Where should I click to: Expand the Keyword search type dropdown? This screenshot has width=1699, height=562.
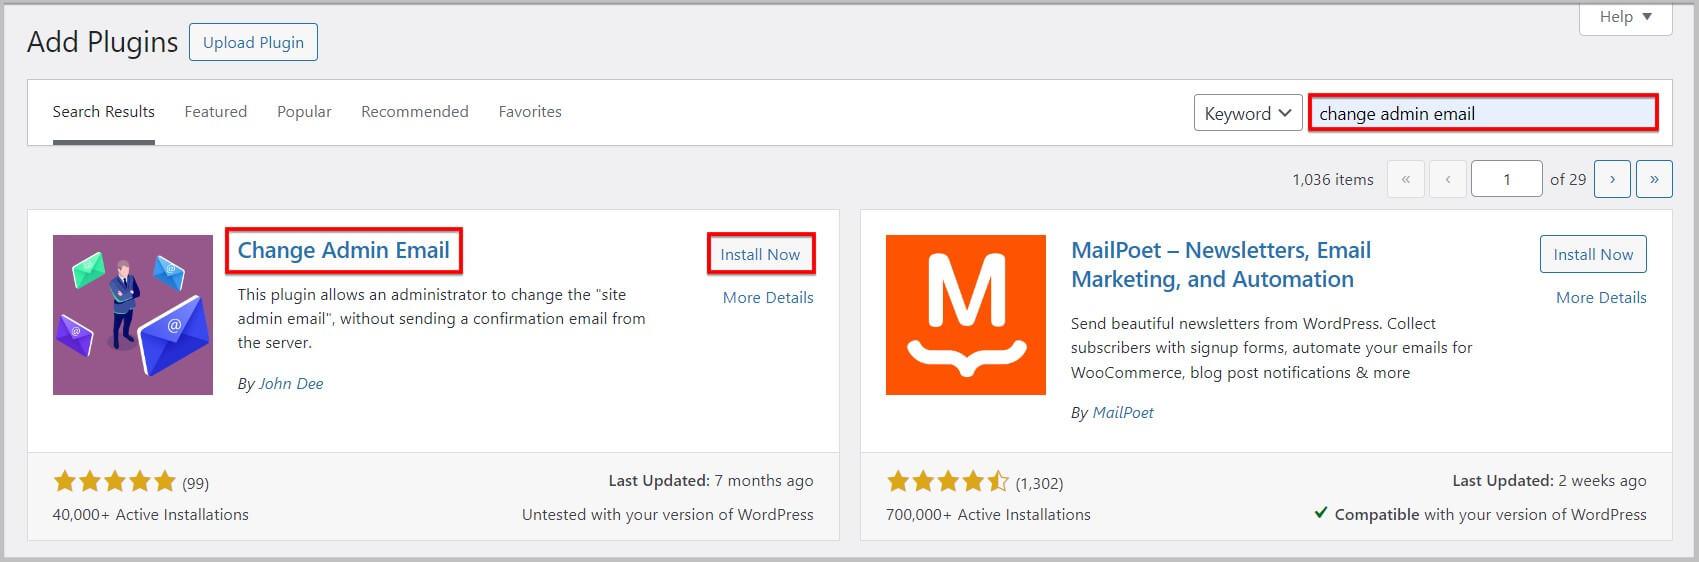tap(1248, 113)
